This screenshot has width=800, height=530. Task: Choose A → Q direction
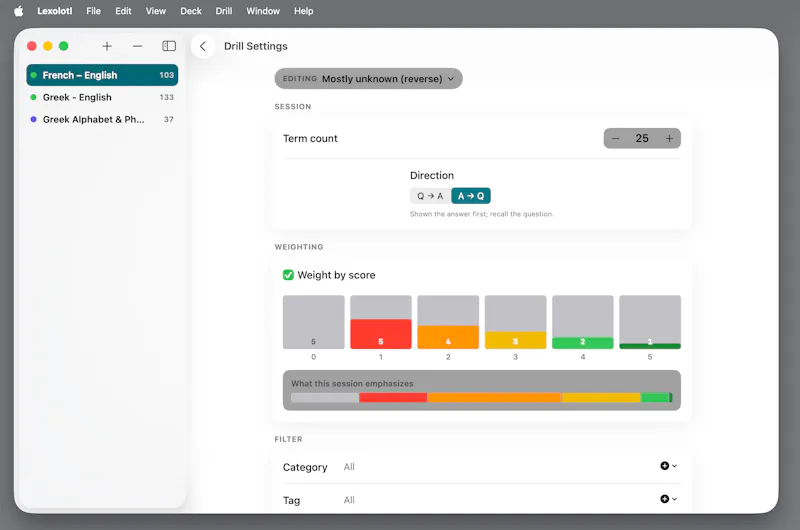471,196
